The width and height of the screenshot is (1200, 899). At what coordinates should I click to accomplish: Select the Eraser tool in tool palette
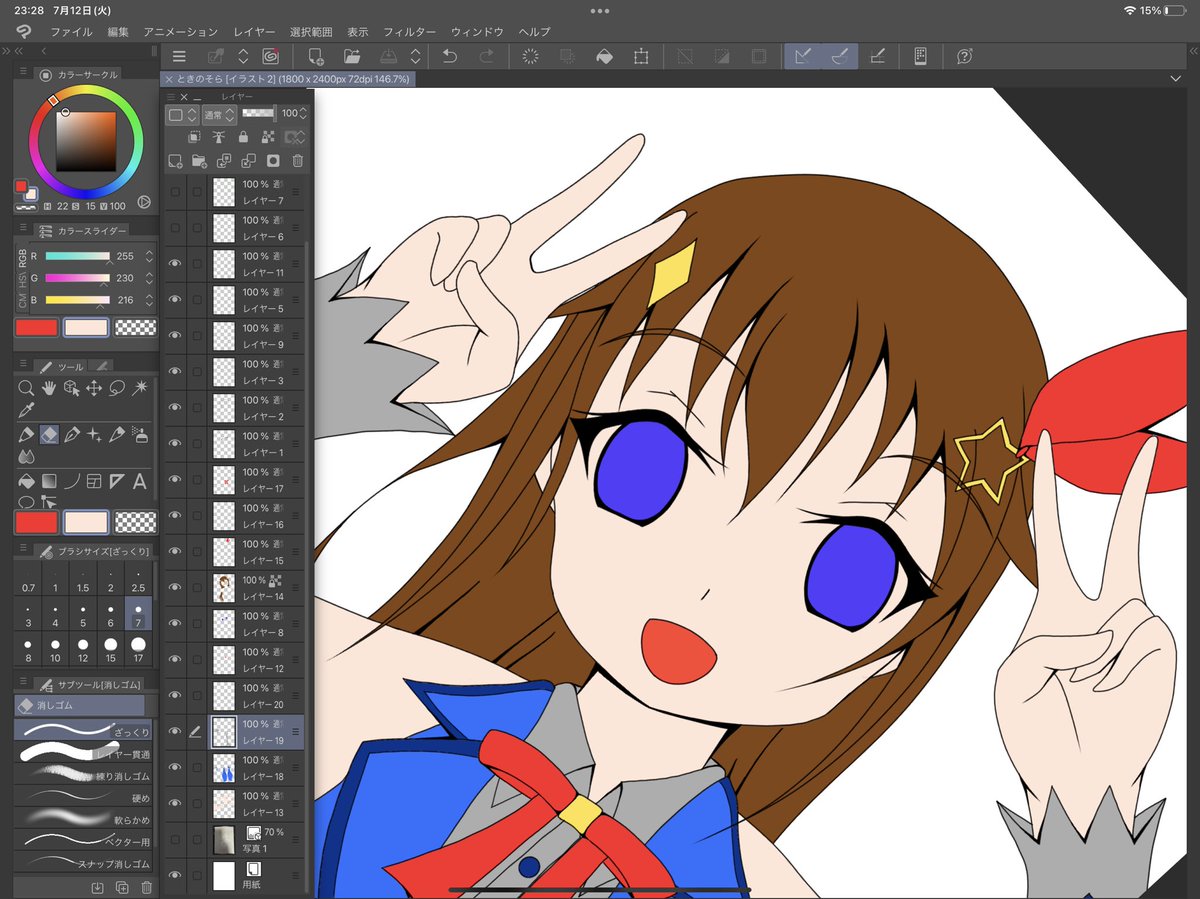[x=49, y=434]
